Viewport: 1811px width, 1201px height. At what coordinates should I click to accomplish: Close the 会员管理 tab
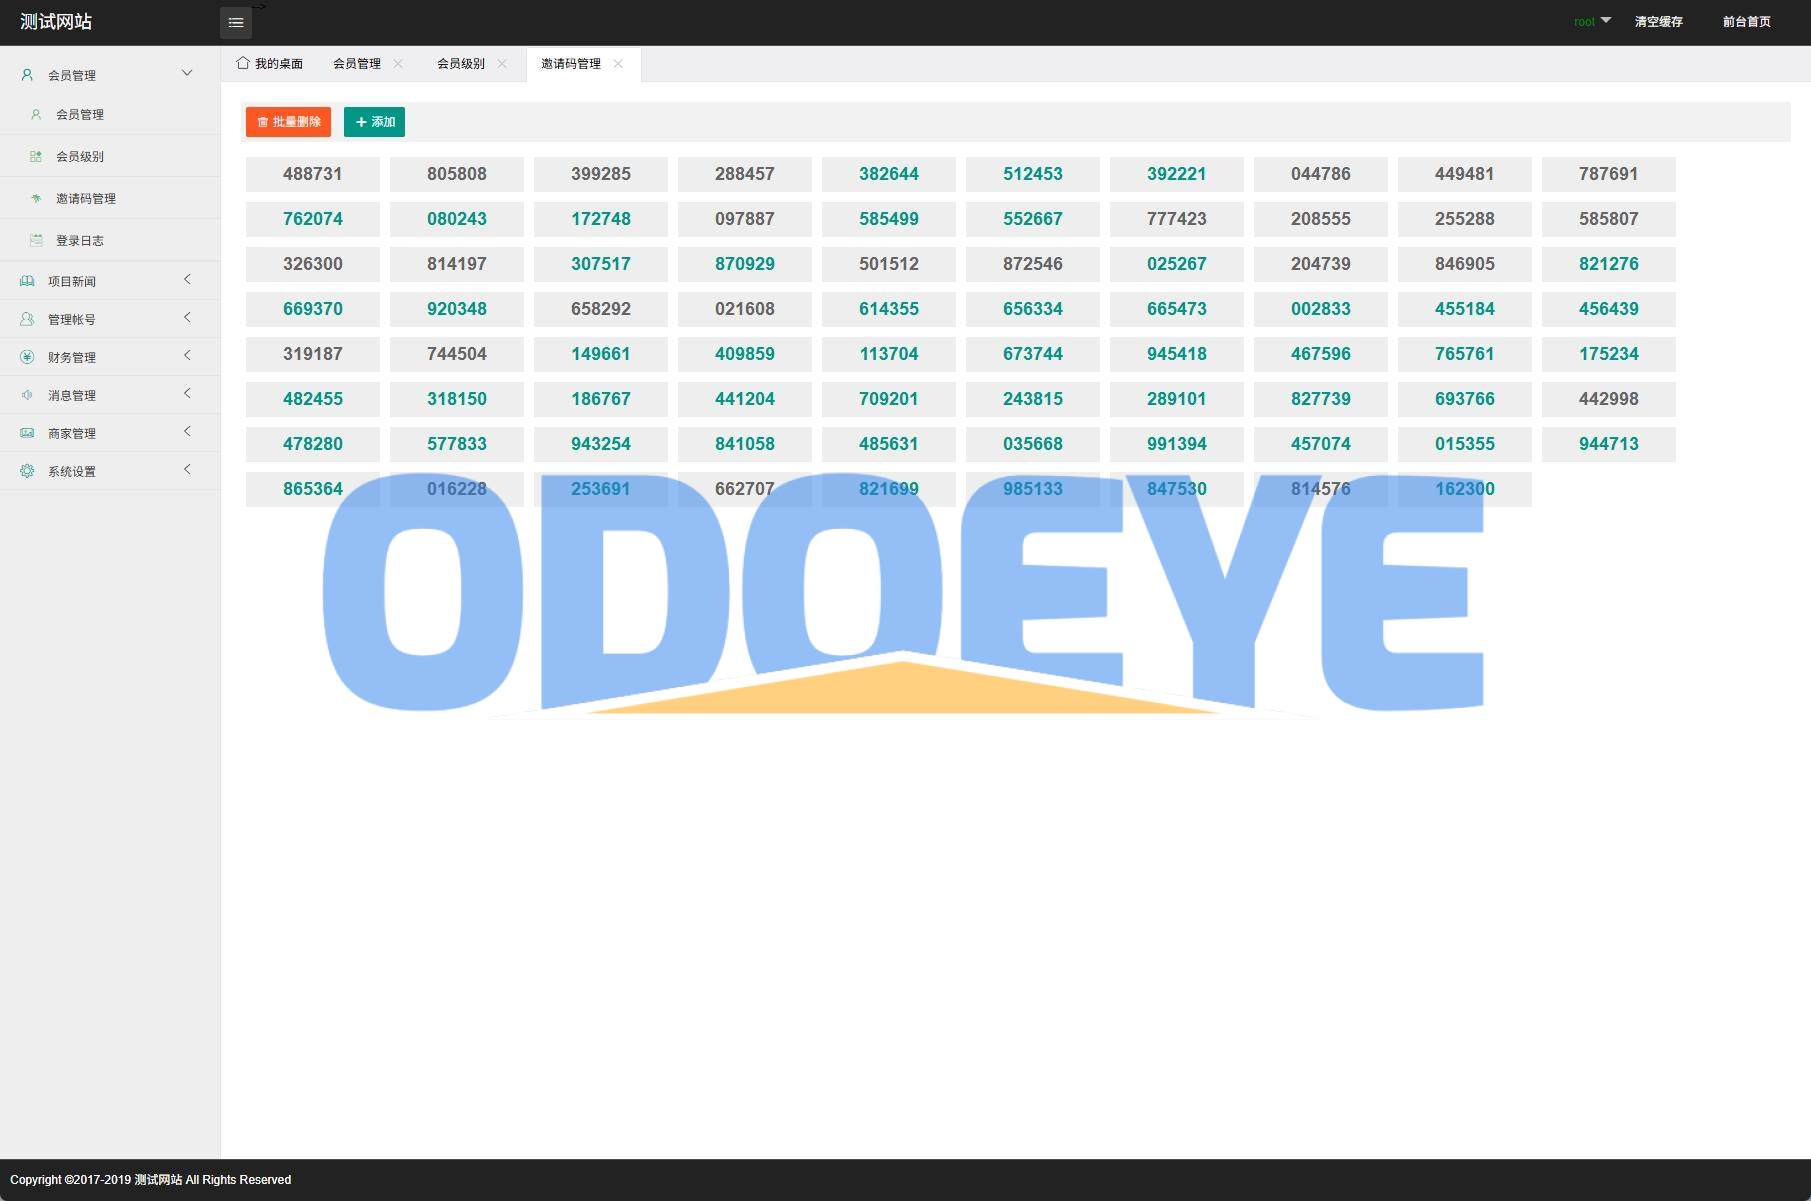(x=398, y=64)
